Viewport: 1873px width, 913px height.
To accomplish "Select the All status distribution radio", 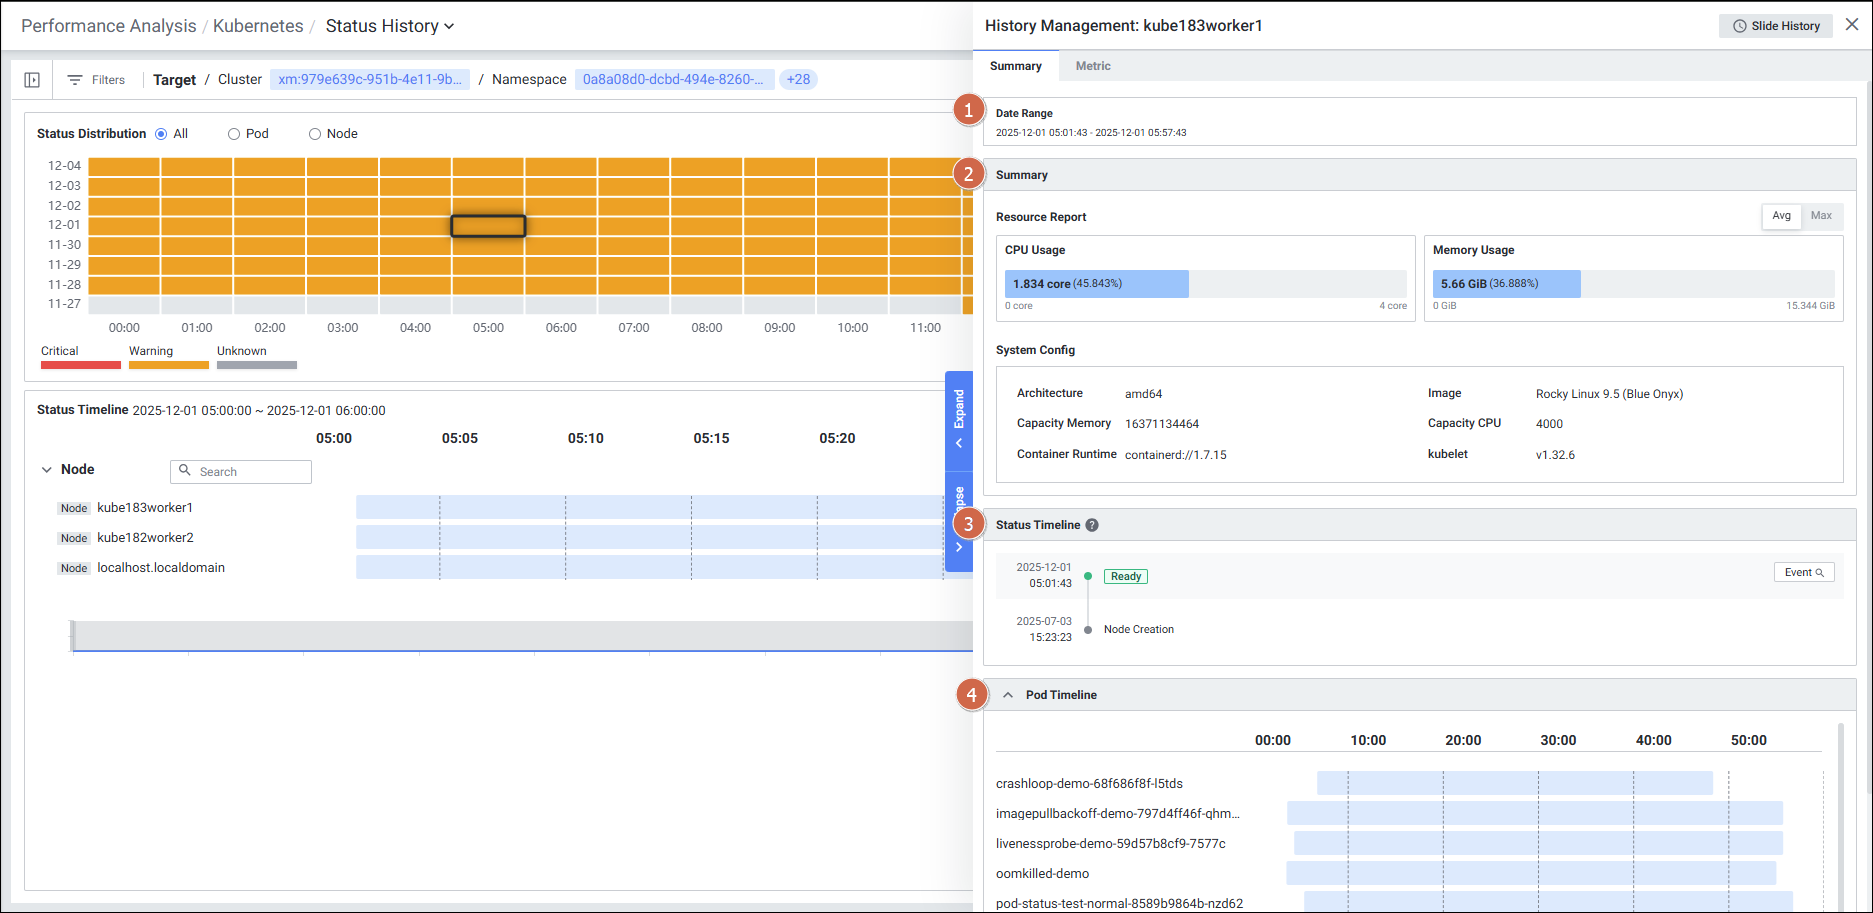I will coord(161,134).
